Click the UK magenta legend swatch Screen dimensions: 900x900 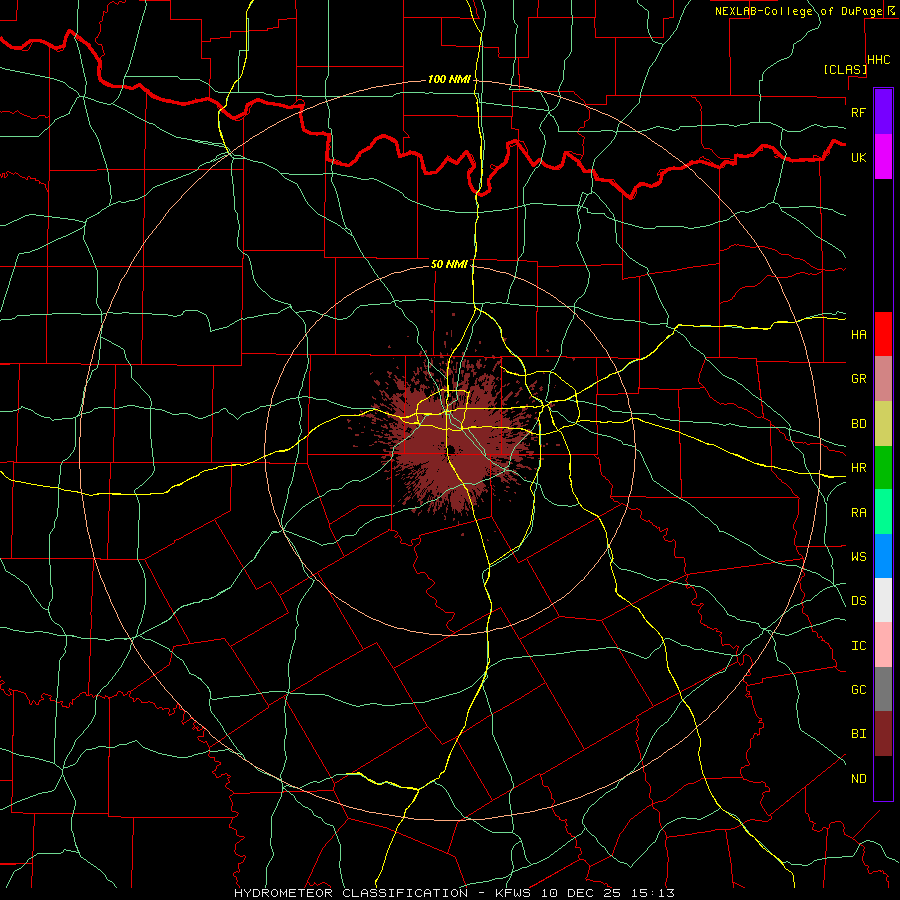(883, 157)
